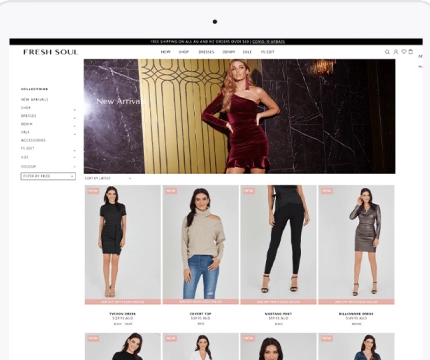
Task: Expand the Size filter section
Action: coord(75,158)
